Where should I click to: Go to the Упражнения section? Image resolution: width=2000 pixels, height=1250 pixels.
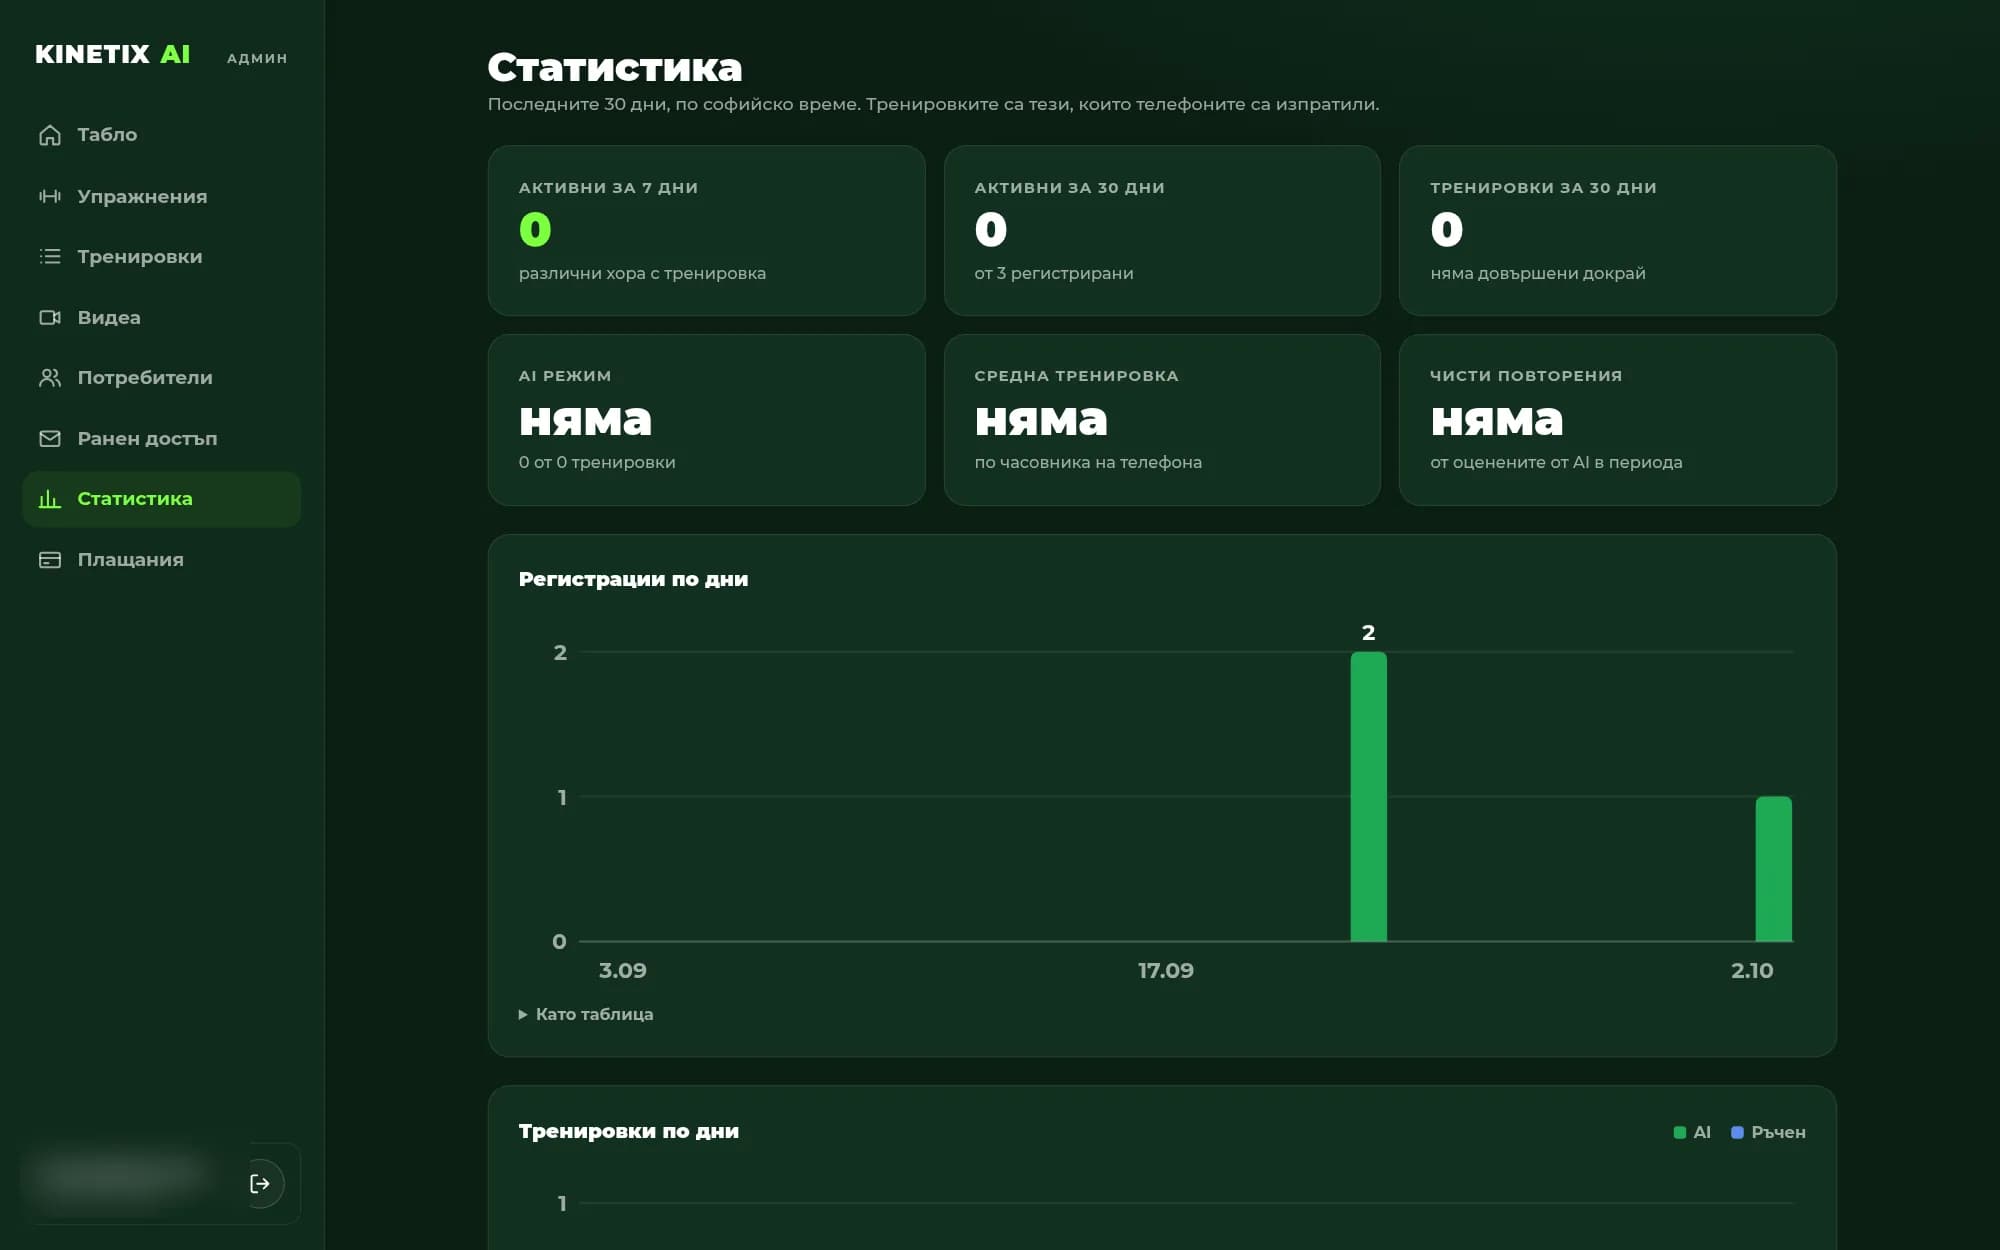[x=161, y=196]
